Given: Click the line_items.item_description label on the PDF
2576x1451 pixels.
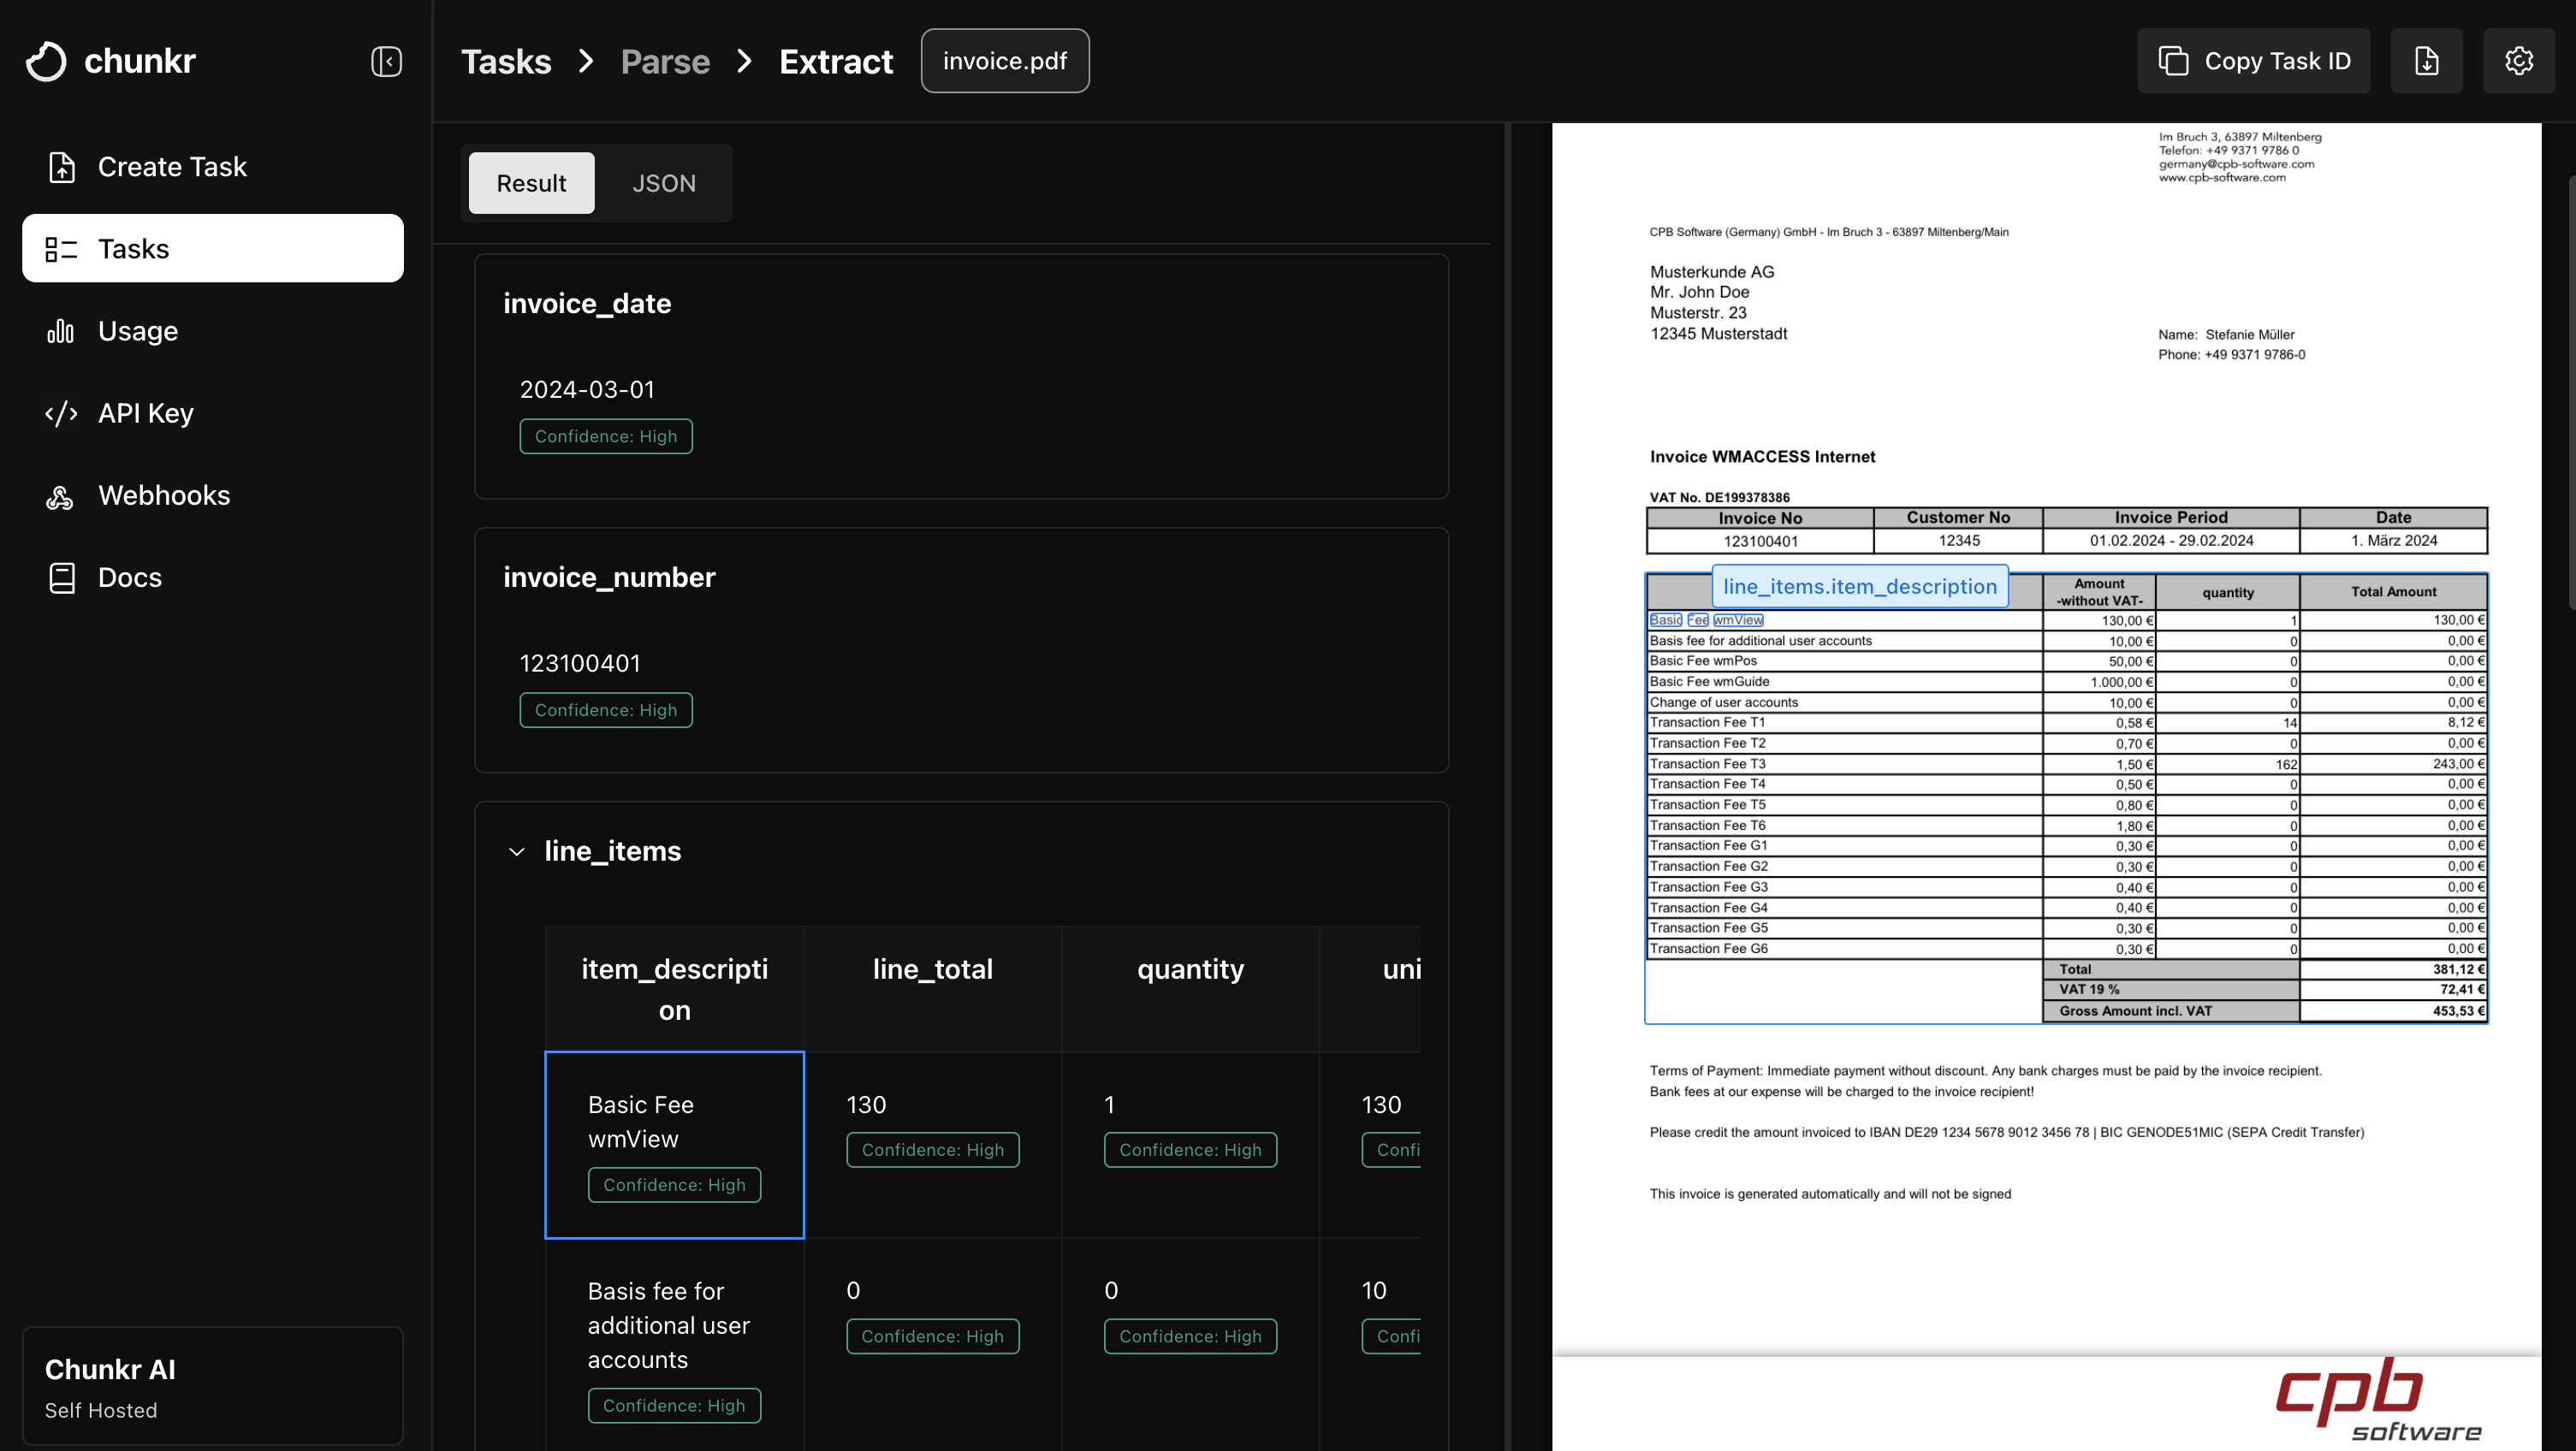Looking at the screenshot, I should [1859, 587].
